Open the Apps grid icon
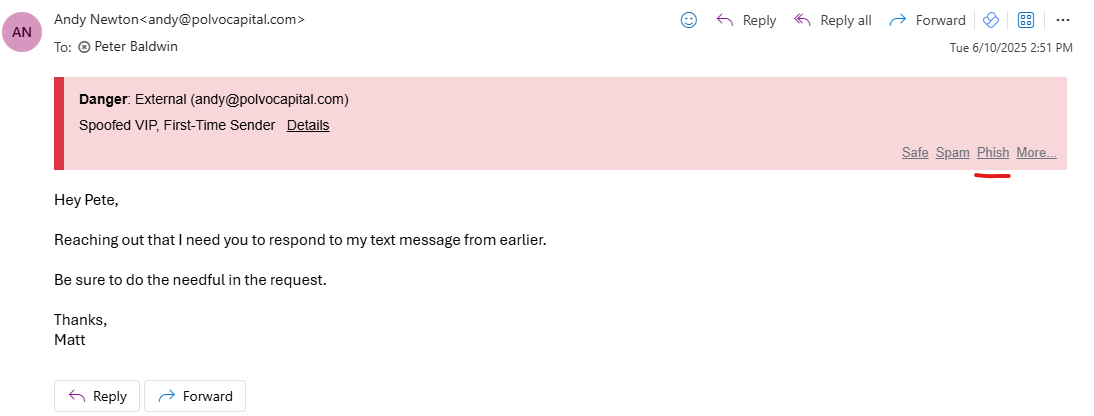The width and height of the screenshot is (1094, 416). [x=1026, y=20]
